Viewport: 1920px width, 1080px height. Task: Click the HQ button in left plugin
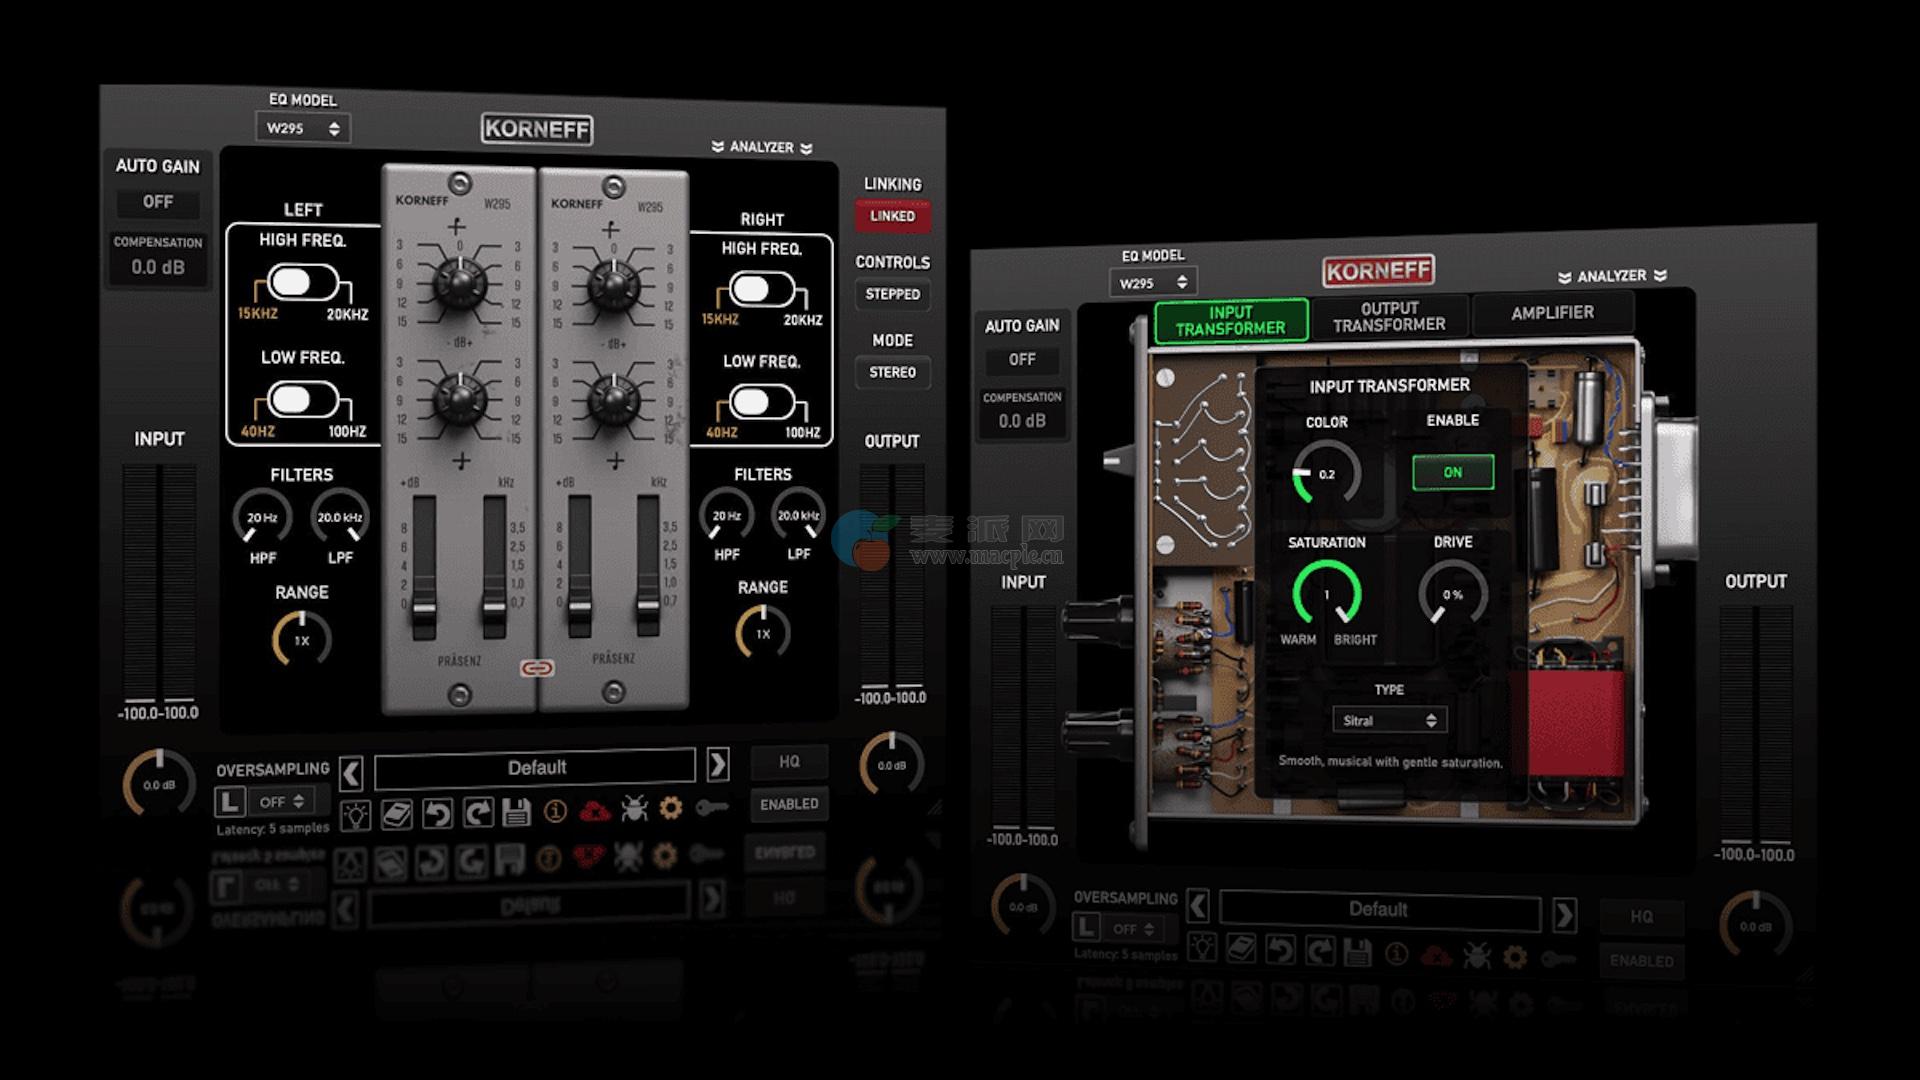[789, 762]
